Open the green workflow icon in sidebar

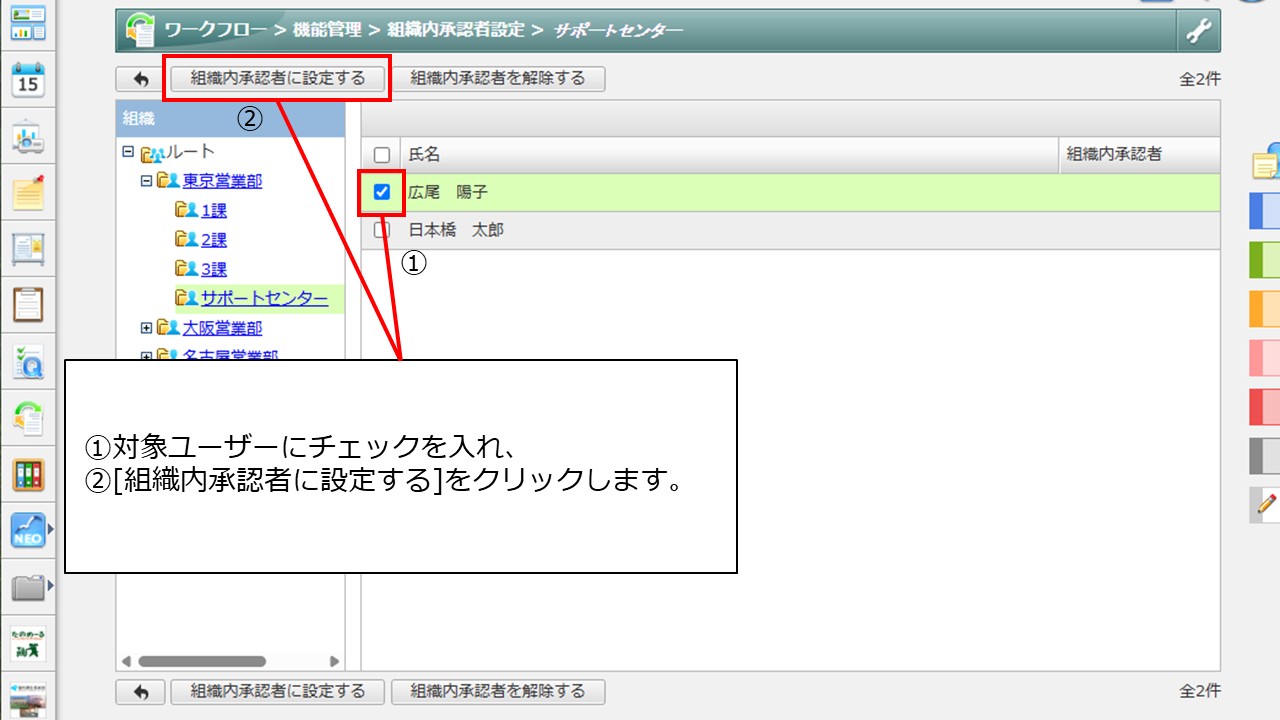point(28,418)
